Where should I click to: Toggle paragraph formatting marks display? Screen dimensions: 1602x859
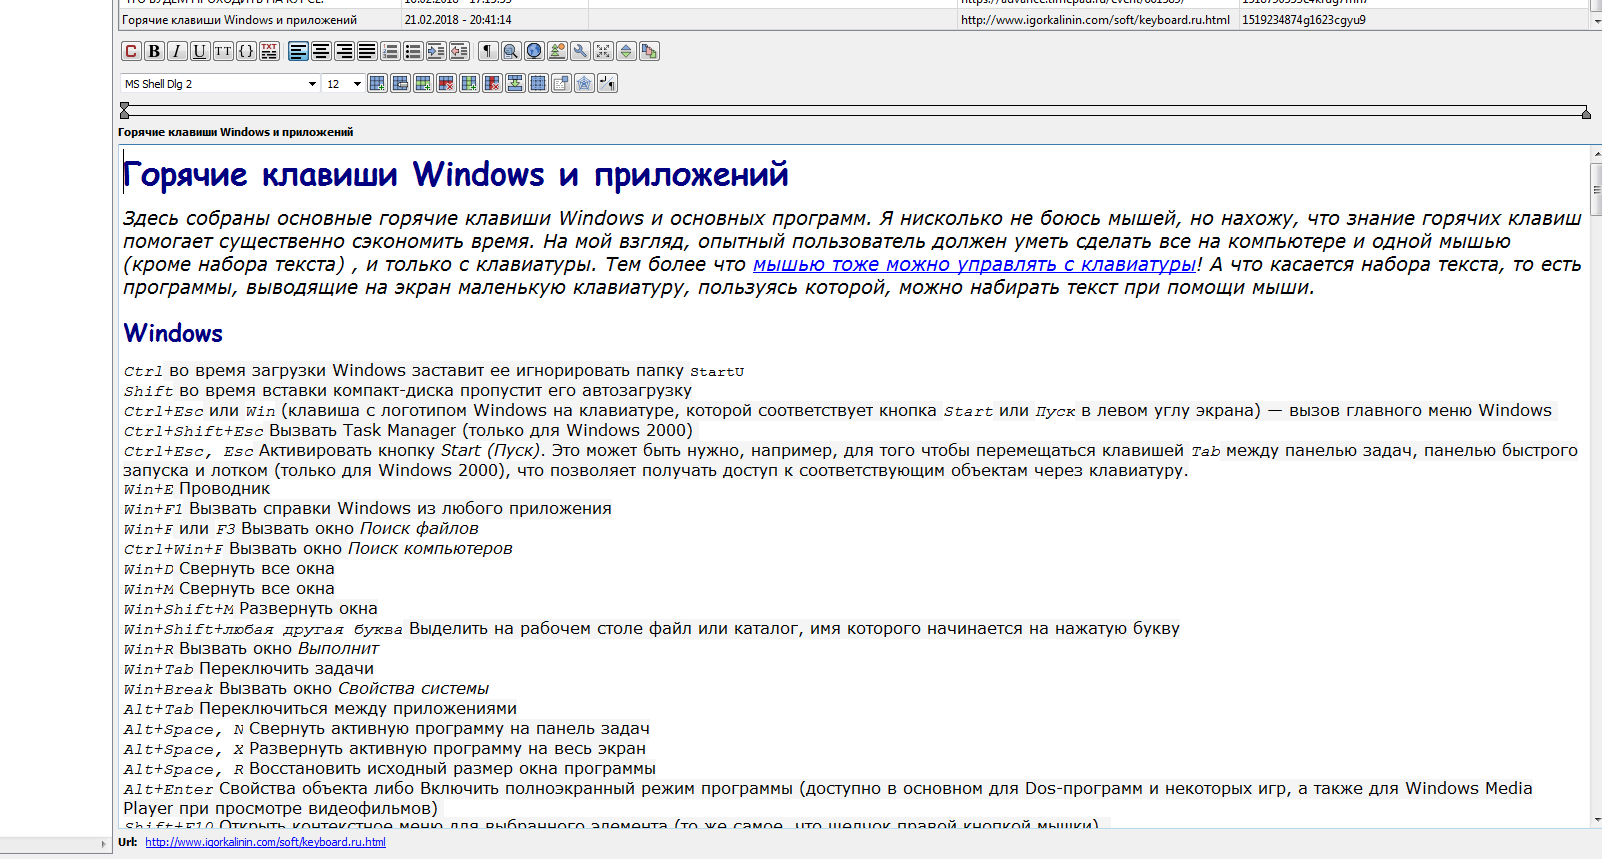click(488, 51)
